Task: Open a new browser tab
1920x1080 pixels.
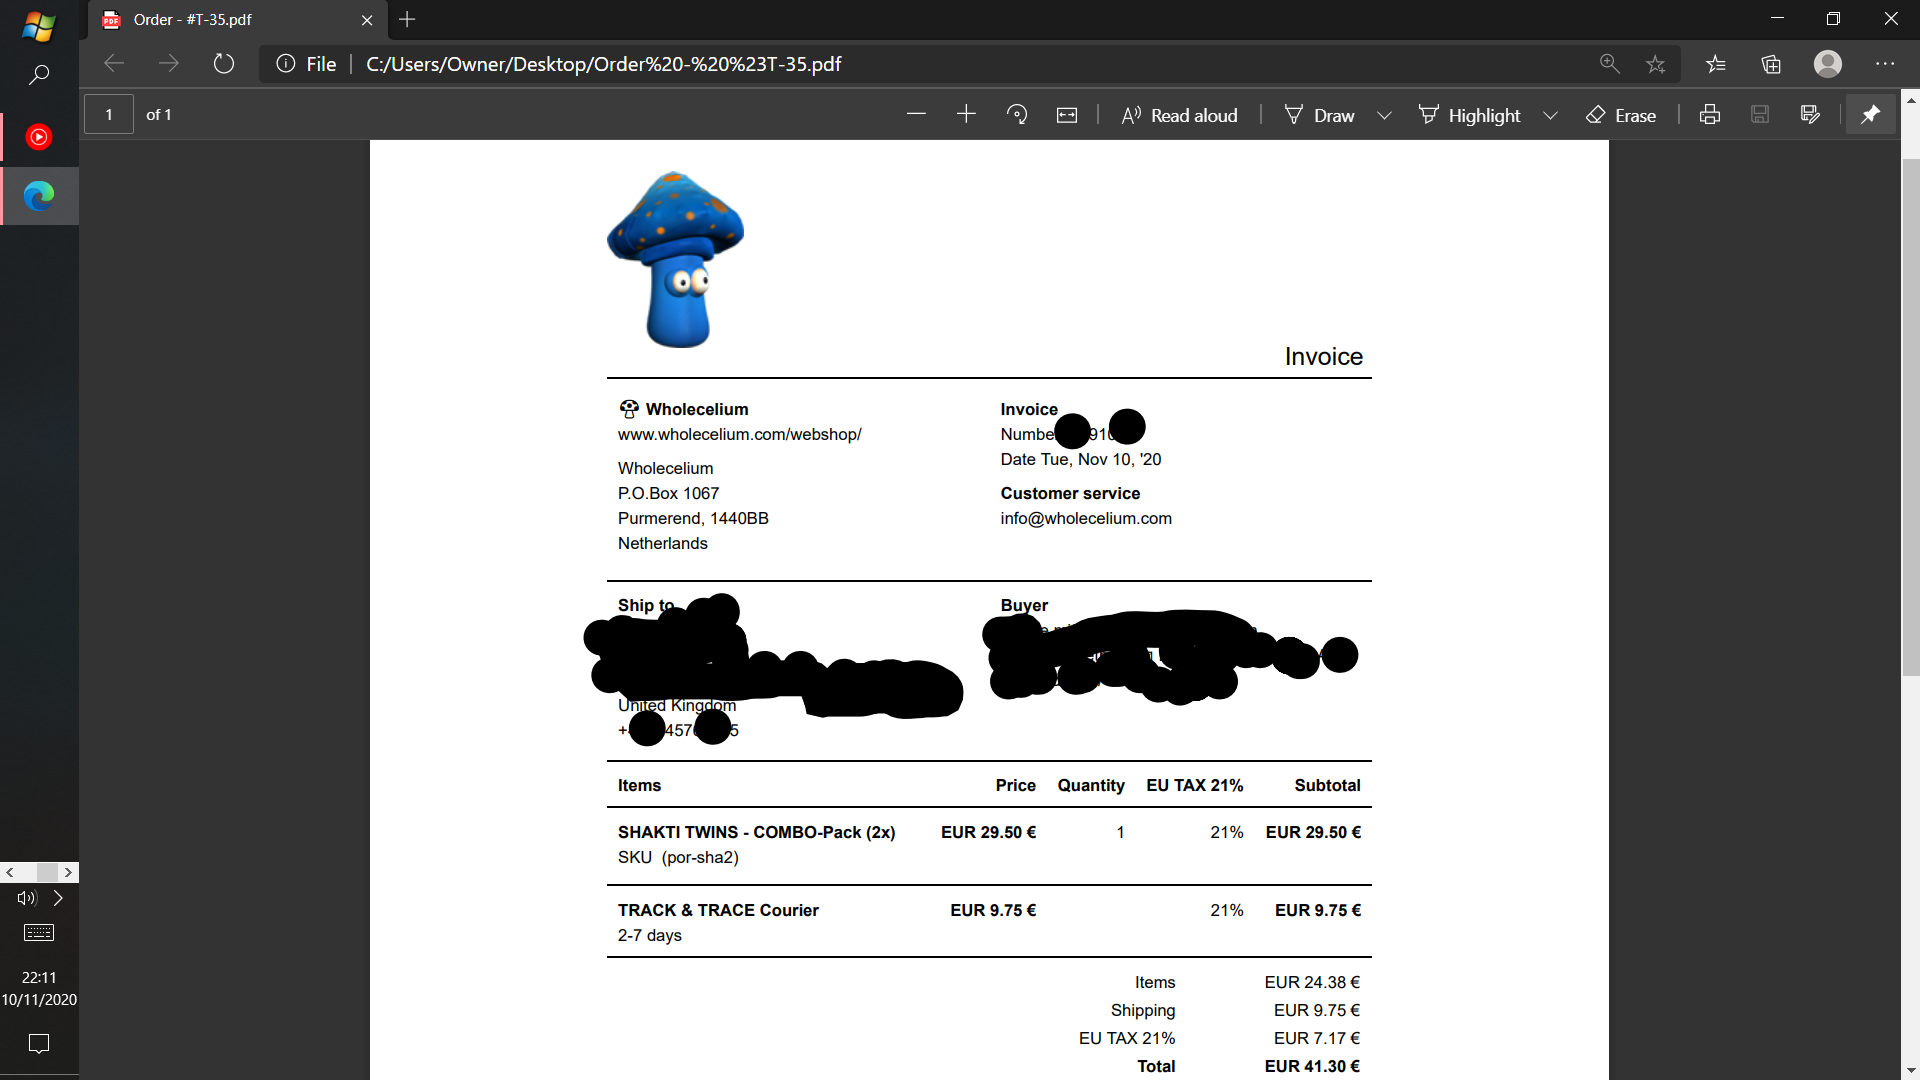Action: [x=407, y=19]
